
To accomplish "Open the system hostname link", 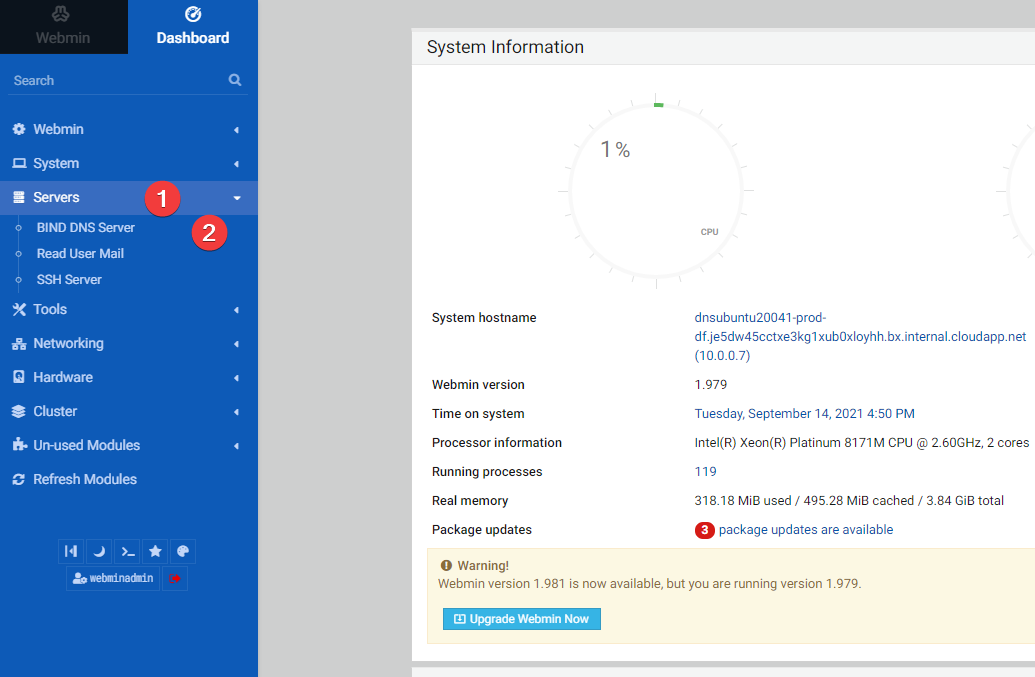I will [x=860, y=337].
